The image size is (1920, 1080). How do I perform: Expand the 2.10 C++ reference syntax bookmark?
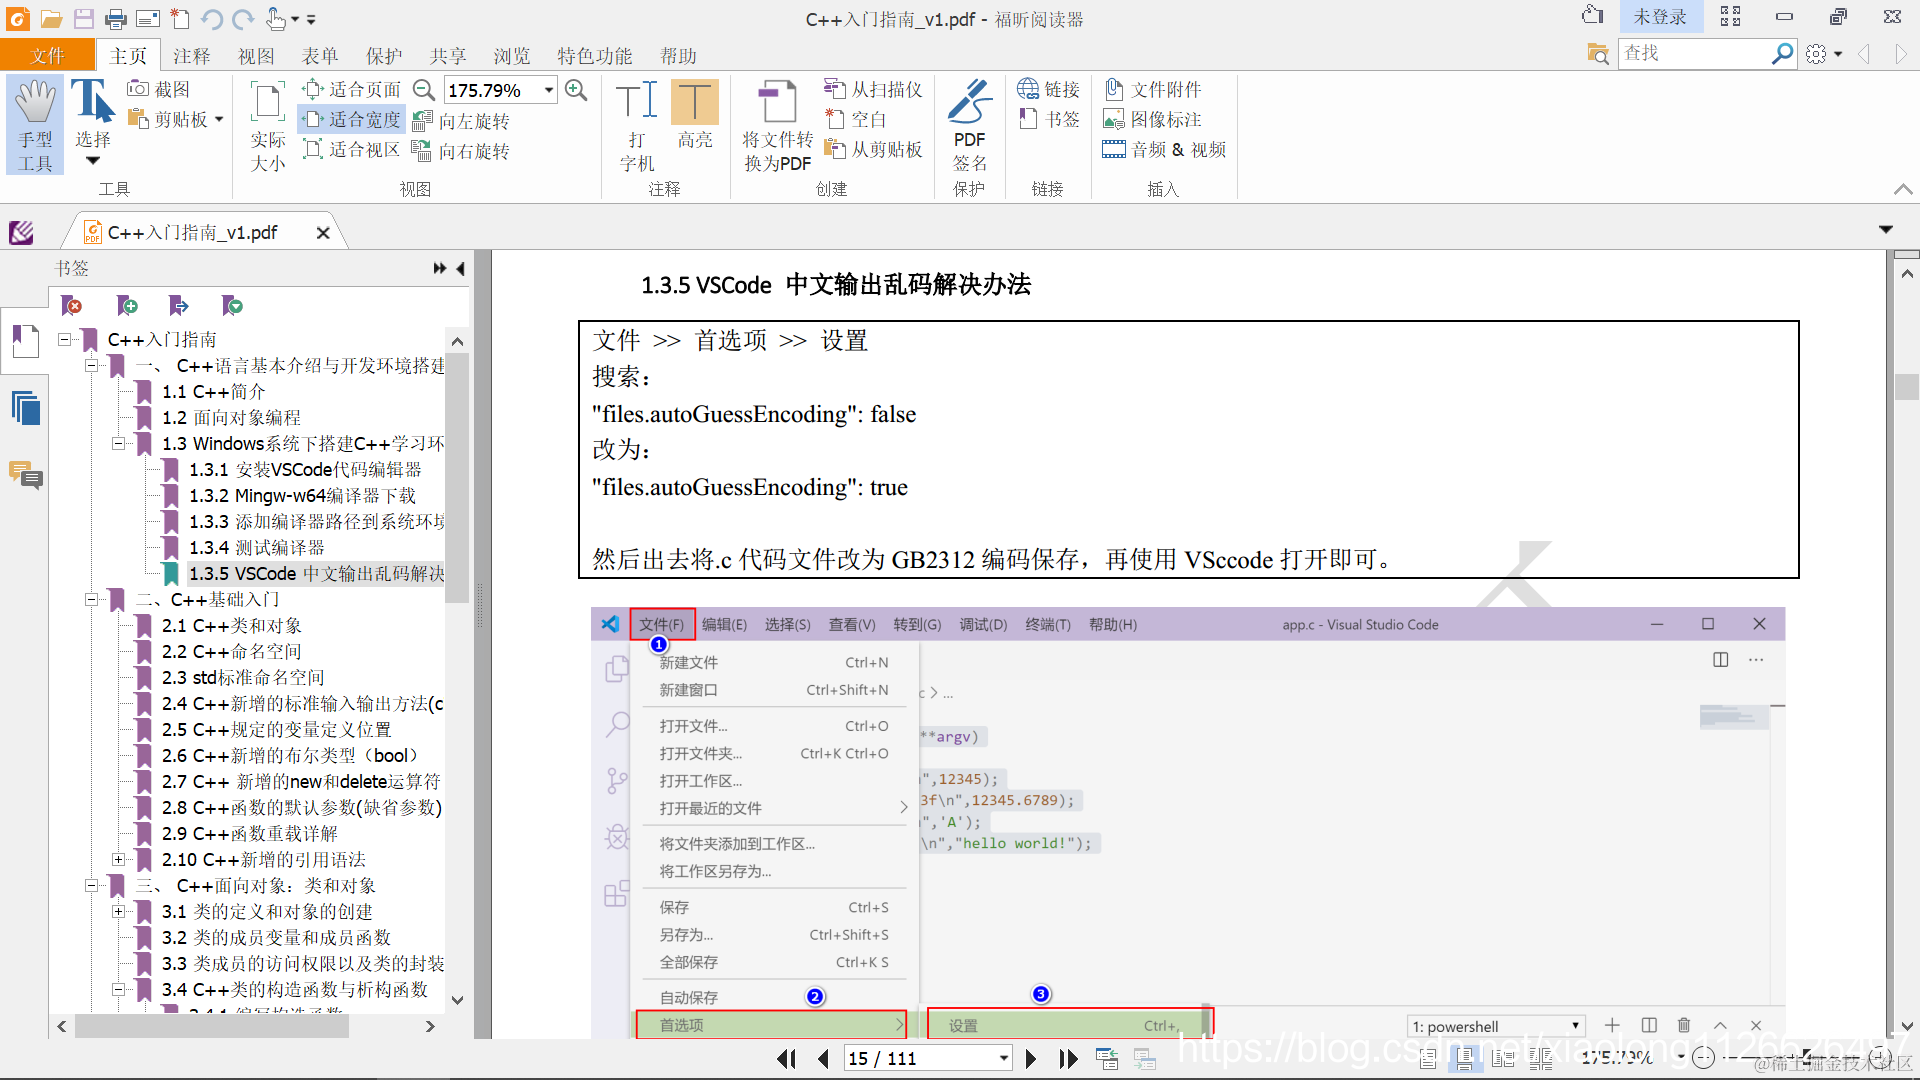tap(118, 859)
